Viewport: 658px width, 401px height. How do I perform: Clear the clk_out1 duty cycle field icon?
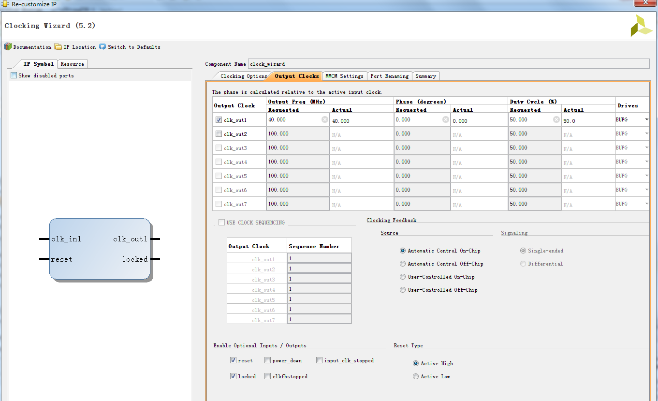coord(556,119)
